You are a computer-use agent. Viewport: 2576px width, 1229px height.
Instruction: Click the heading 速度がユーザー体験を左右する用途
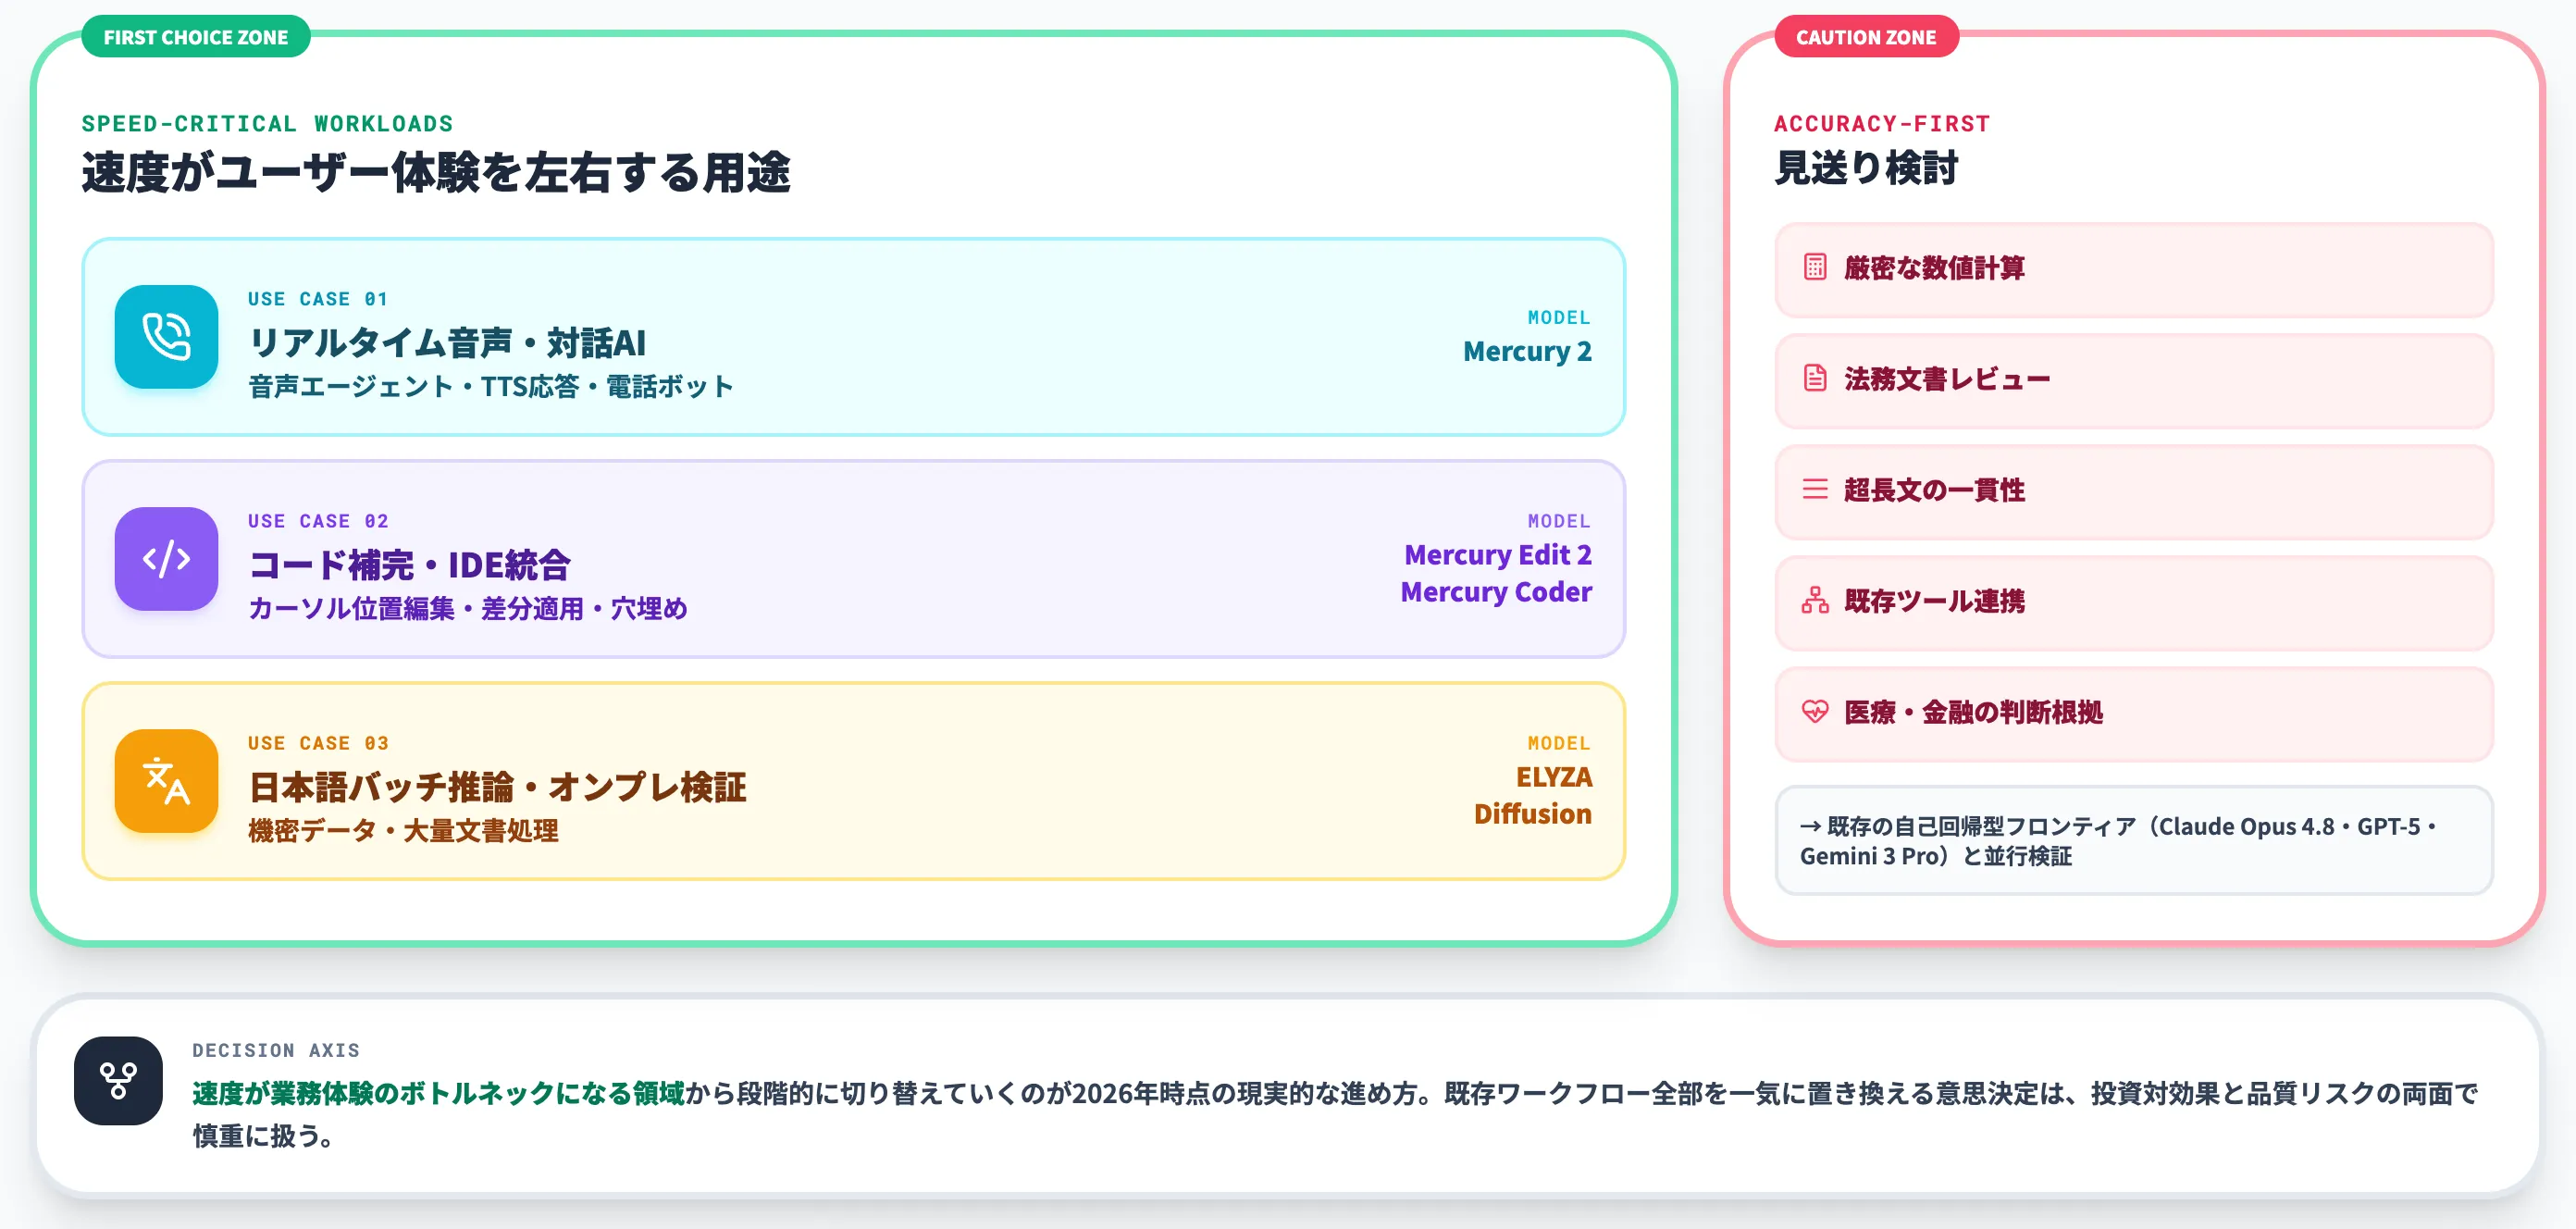[x=436, y=172]
